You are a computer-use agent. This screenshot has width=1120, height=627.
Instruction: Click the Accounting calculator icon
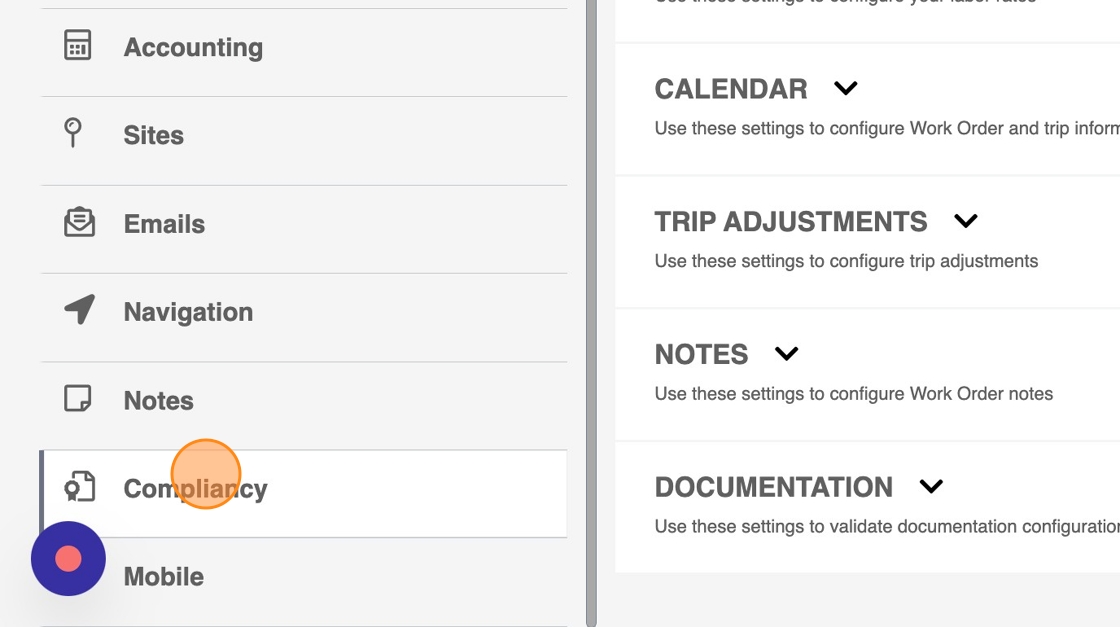78,46
